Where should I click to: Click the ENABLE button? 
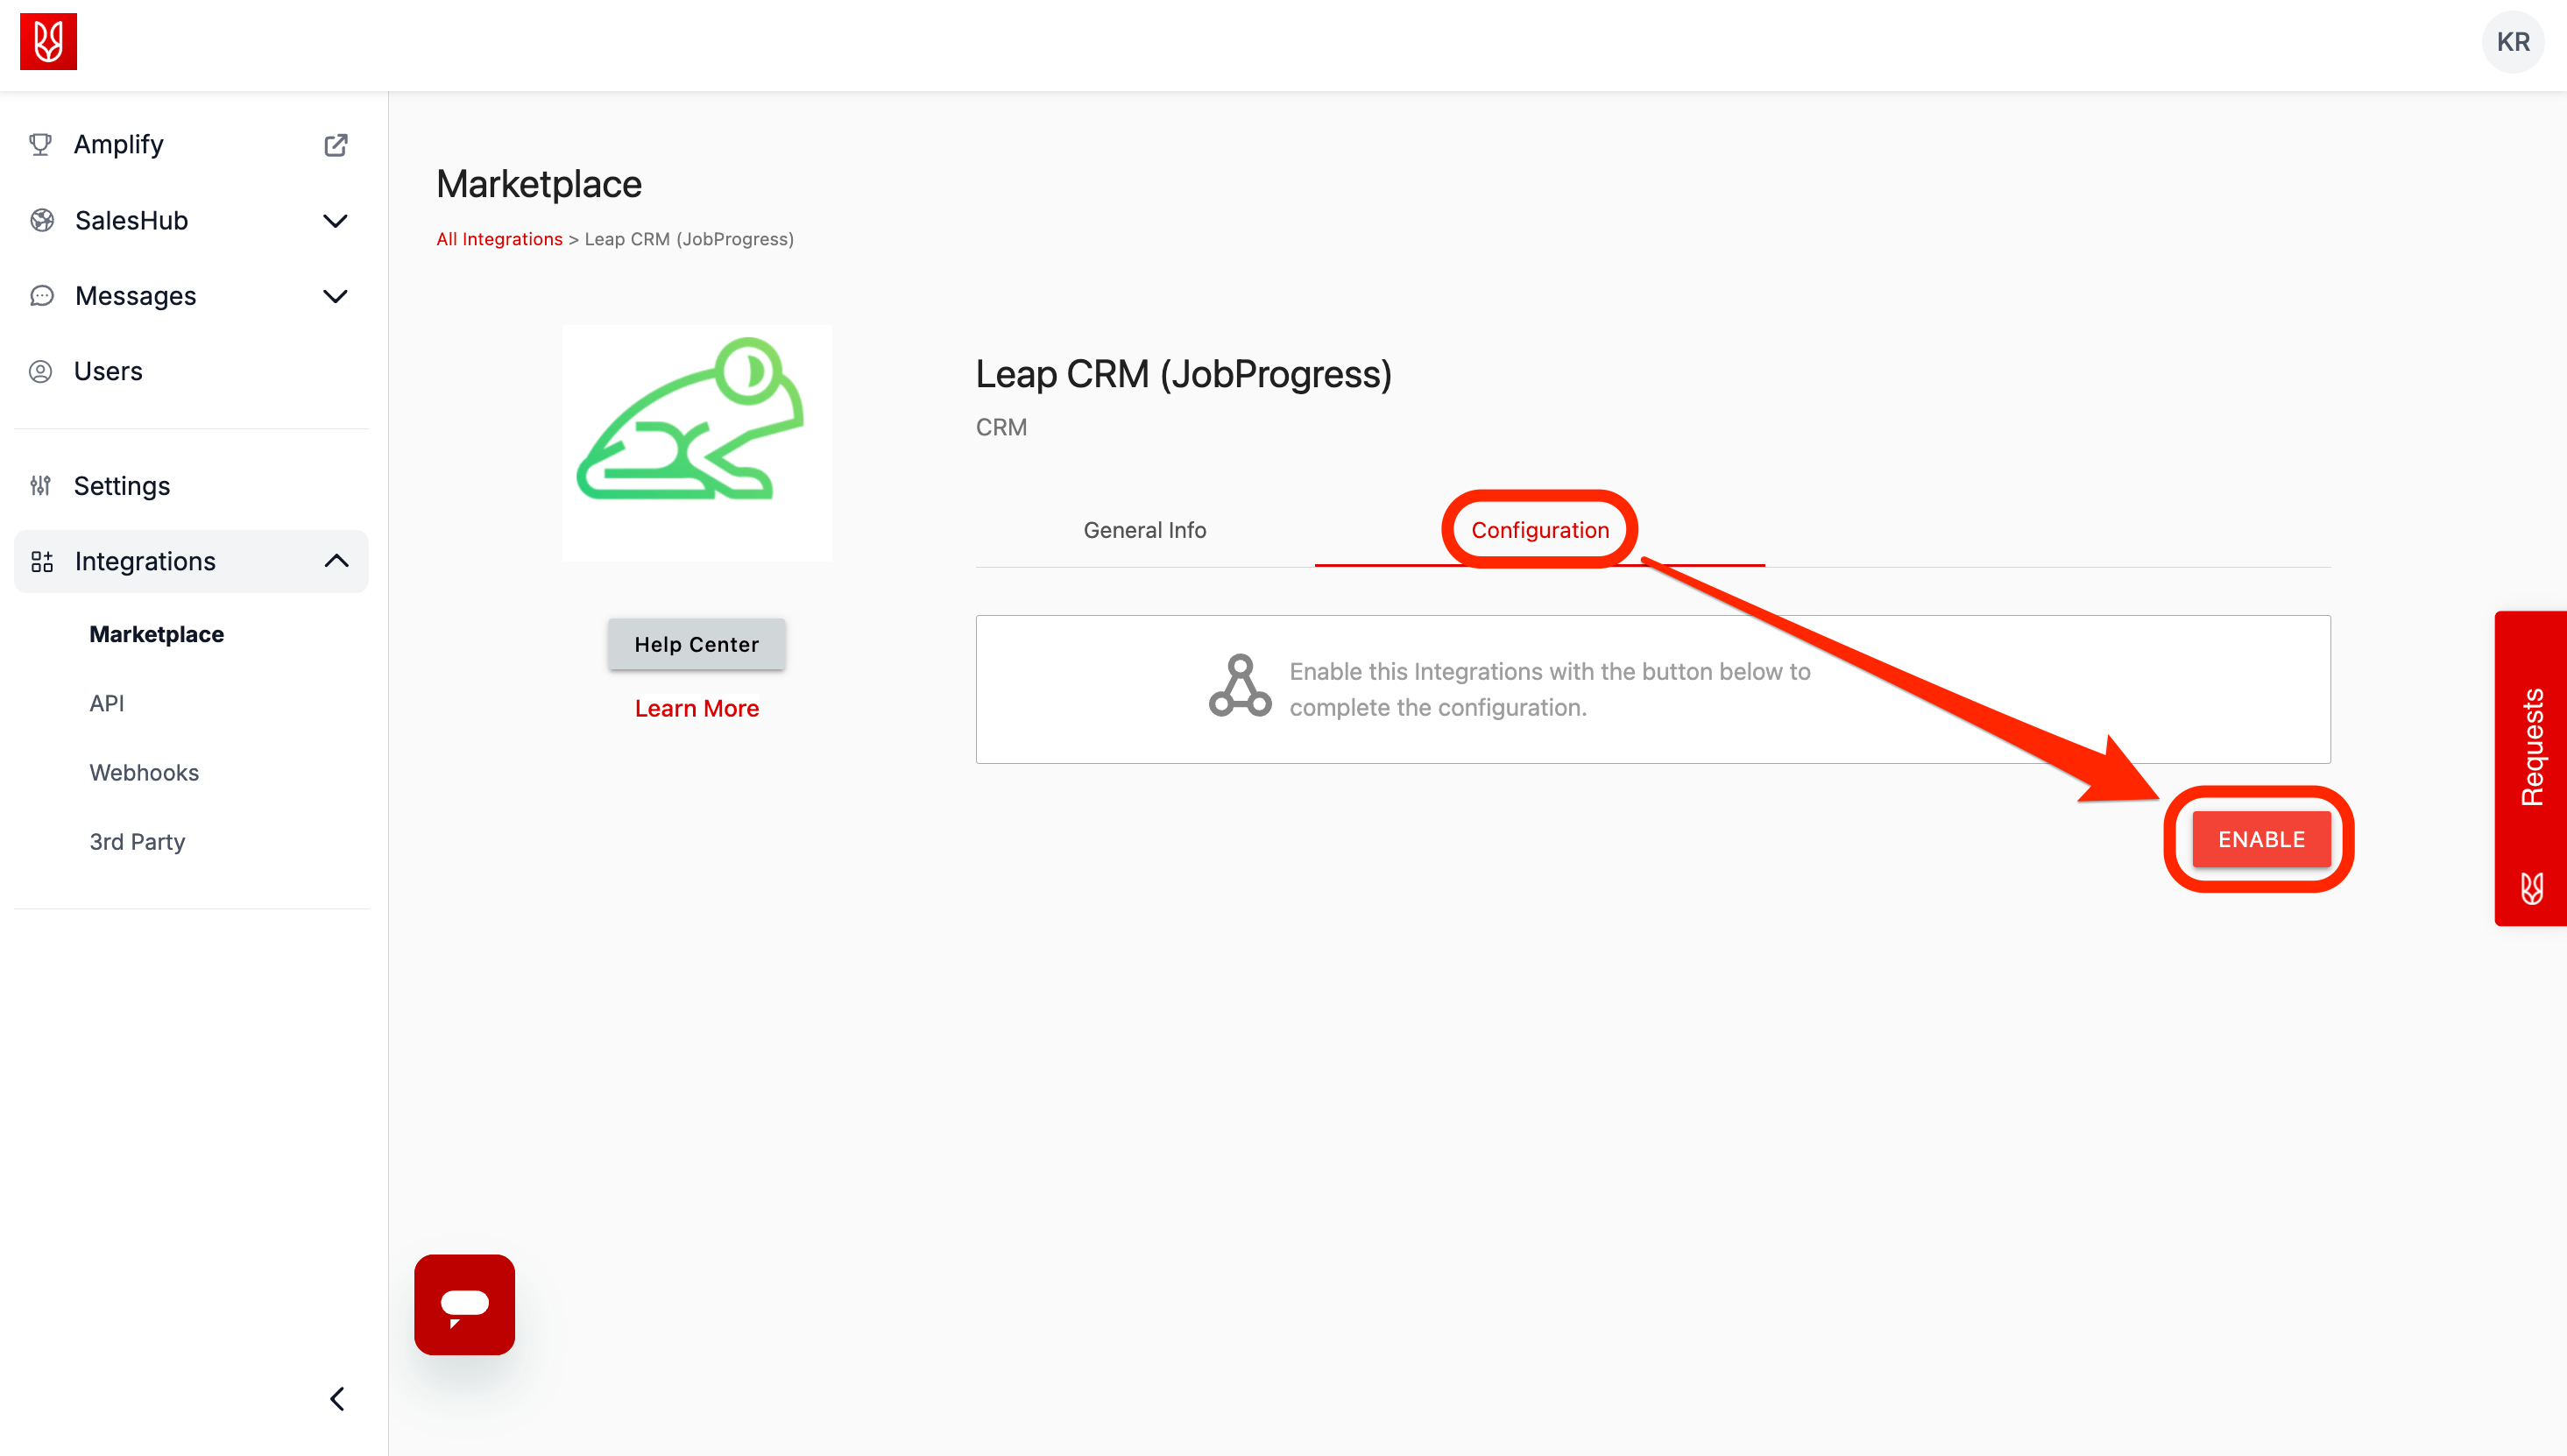(2261, 839)
